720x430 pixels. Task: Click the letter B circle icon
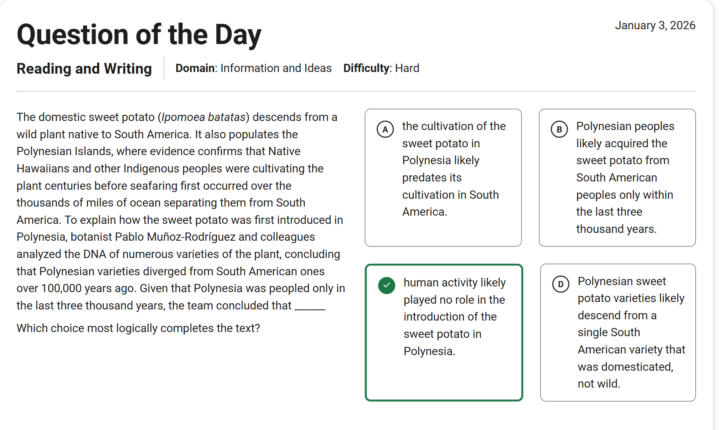coord(559,129)
